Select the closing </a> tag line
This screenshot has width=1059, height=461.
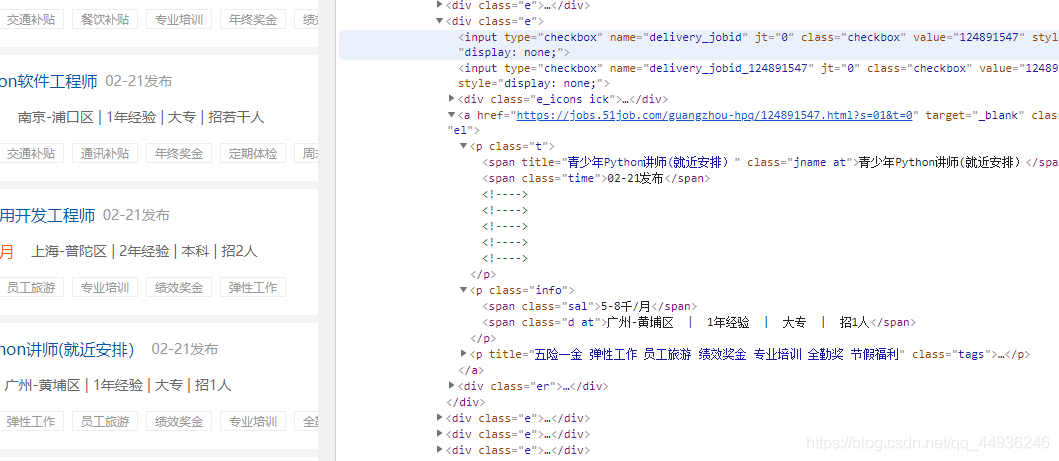coord(471,370)
